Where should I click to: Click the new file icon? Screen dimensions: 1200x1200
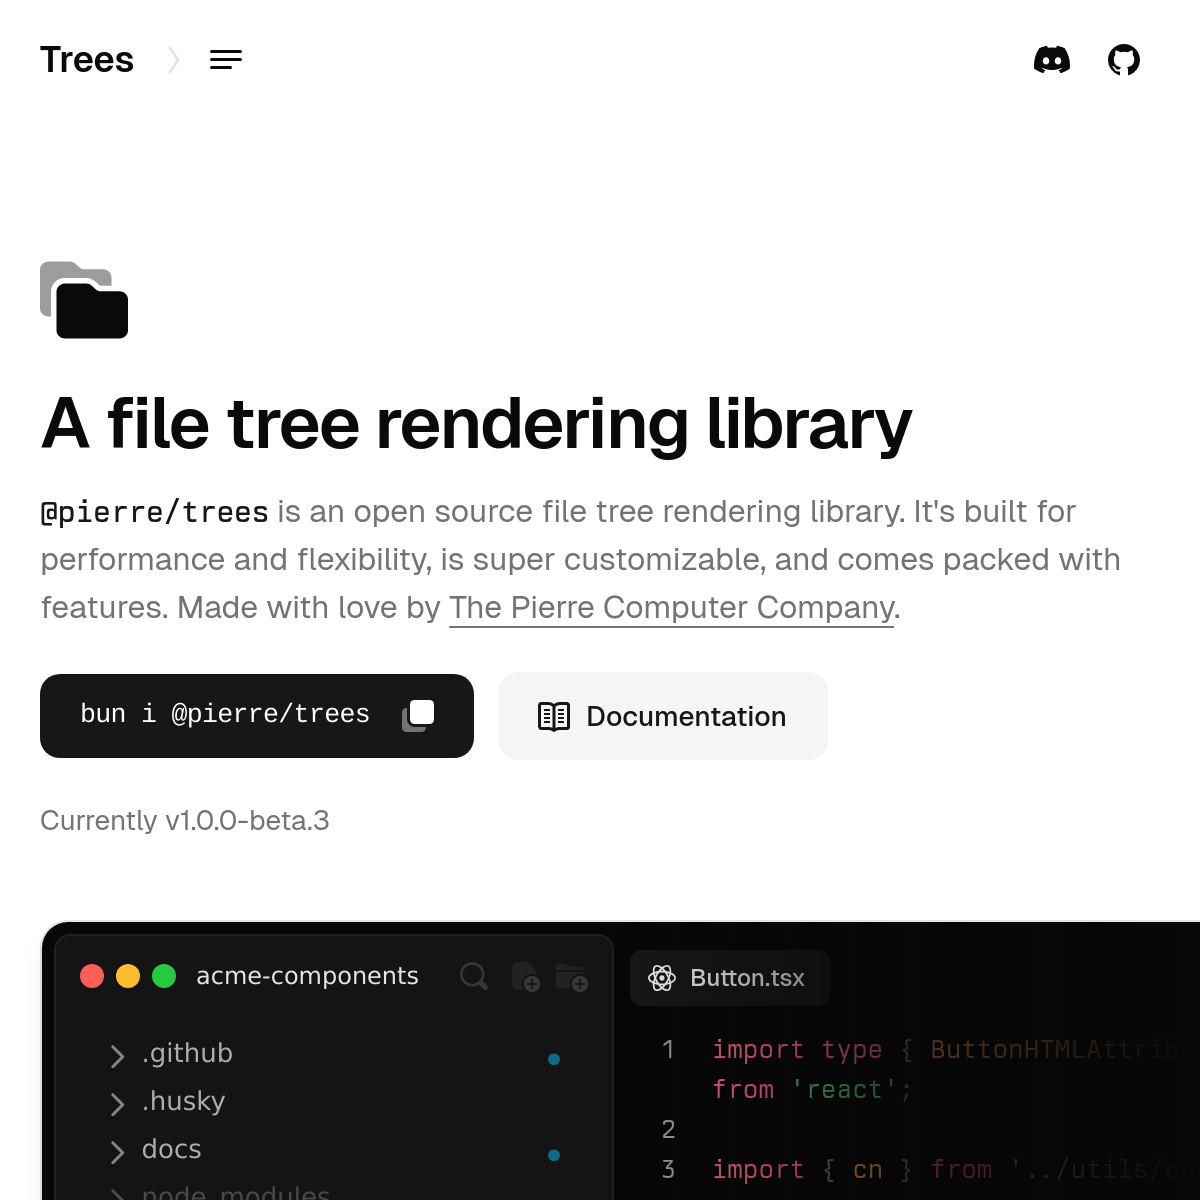point(525,976)
